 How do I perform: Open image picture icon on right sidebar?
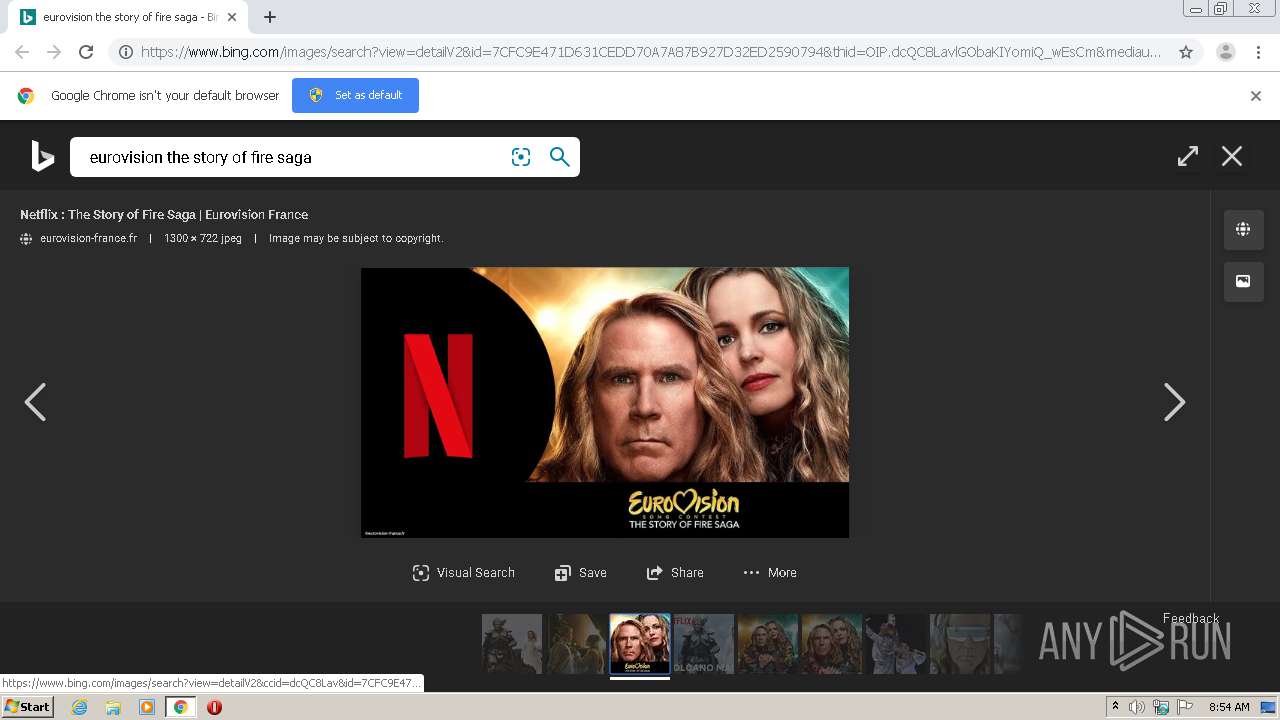[x=1243, y=281]
